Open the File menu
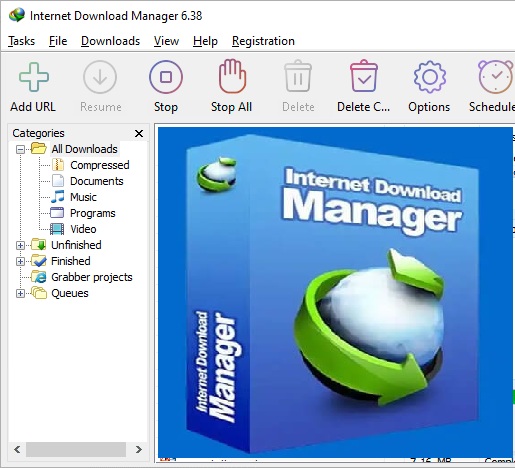This screenshot has height=468, width=515. [58, 41]
